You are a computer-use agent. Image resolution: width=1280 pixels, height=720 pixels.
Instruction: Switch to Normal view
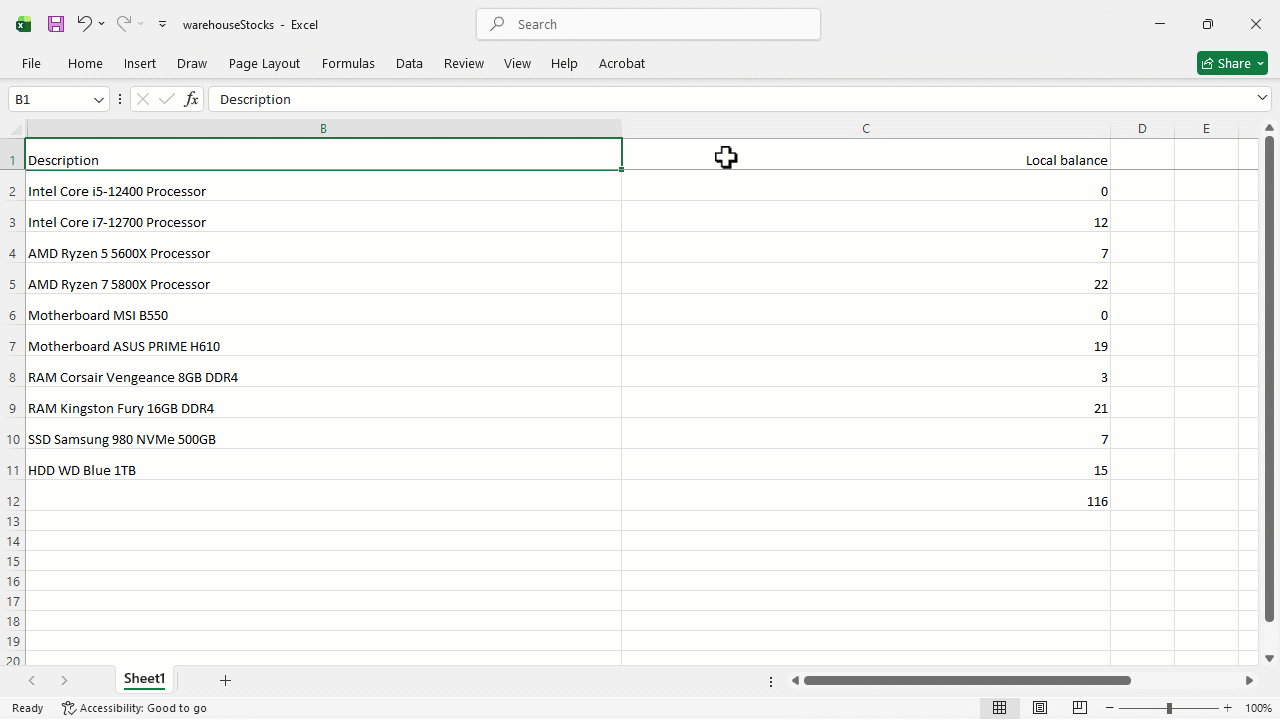click(999, 708)
